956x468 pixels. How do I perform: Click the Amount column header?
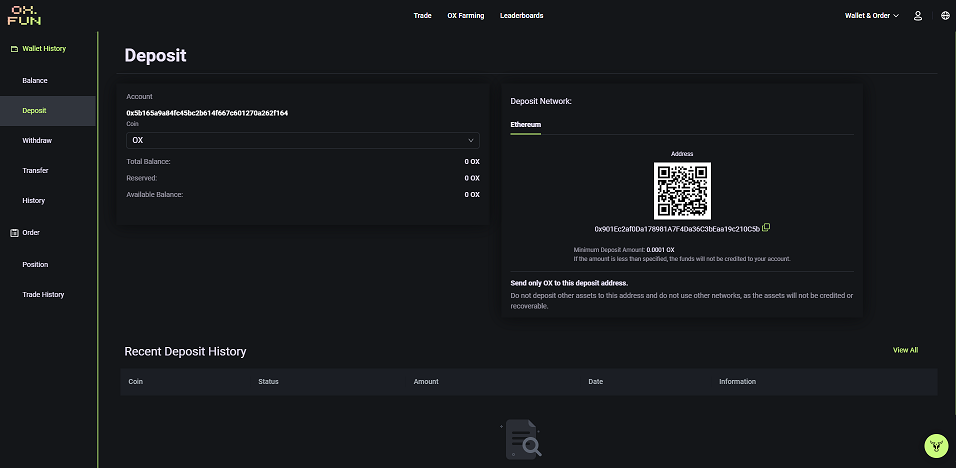(x=426, y=381)
